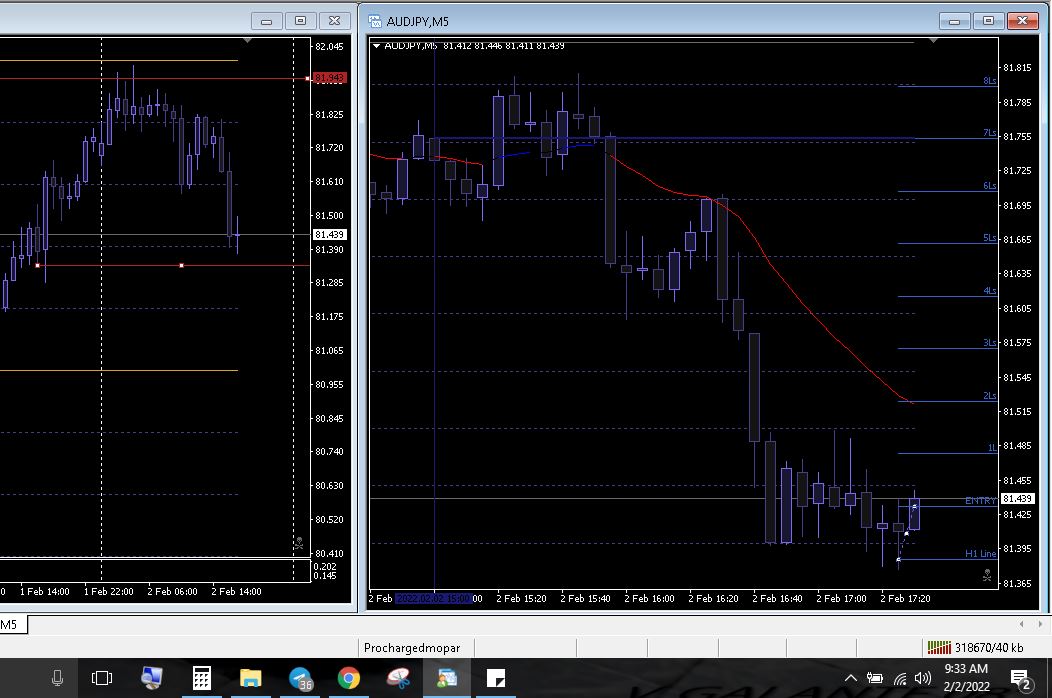
Task: Open the Calculator from the taskbar
Action: [201, 678]
